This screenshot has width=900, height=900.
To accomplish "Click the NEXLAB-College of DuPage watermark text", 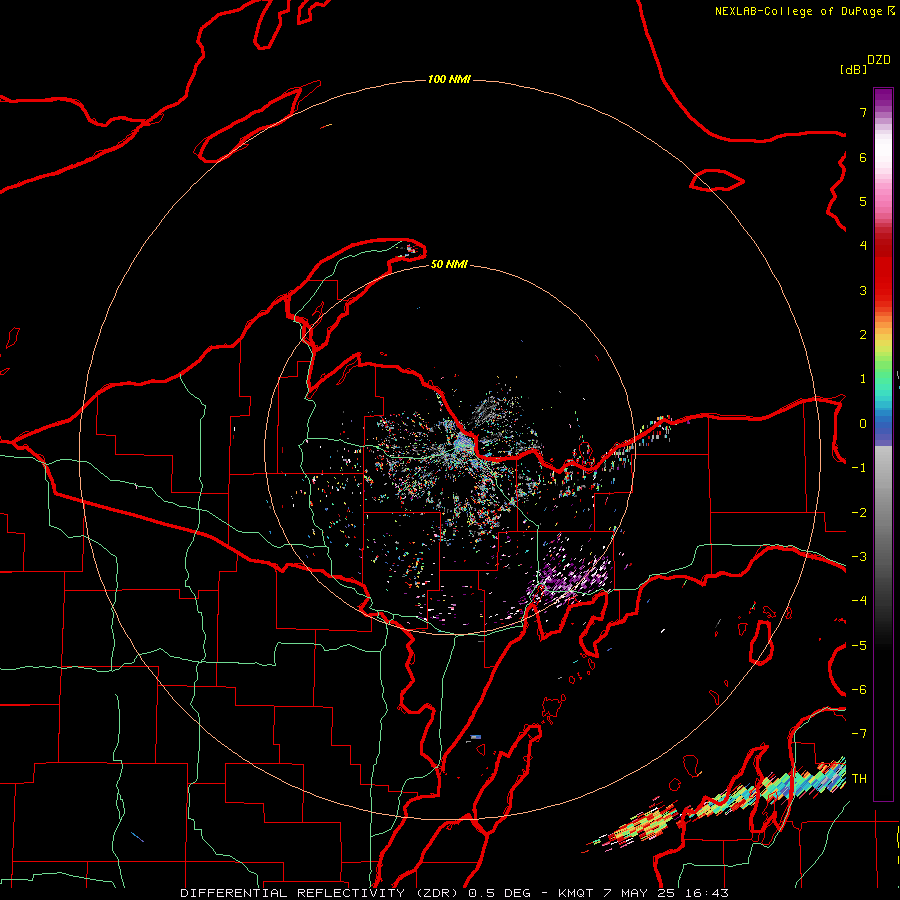I will (804, 11).
